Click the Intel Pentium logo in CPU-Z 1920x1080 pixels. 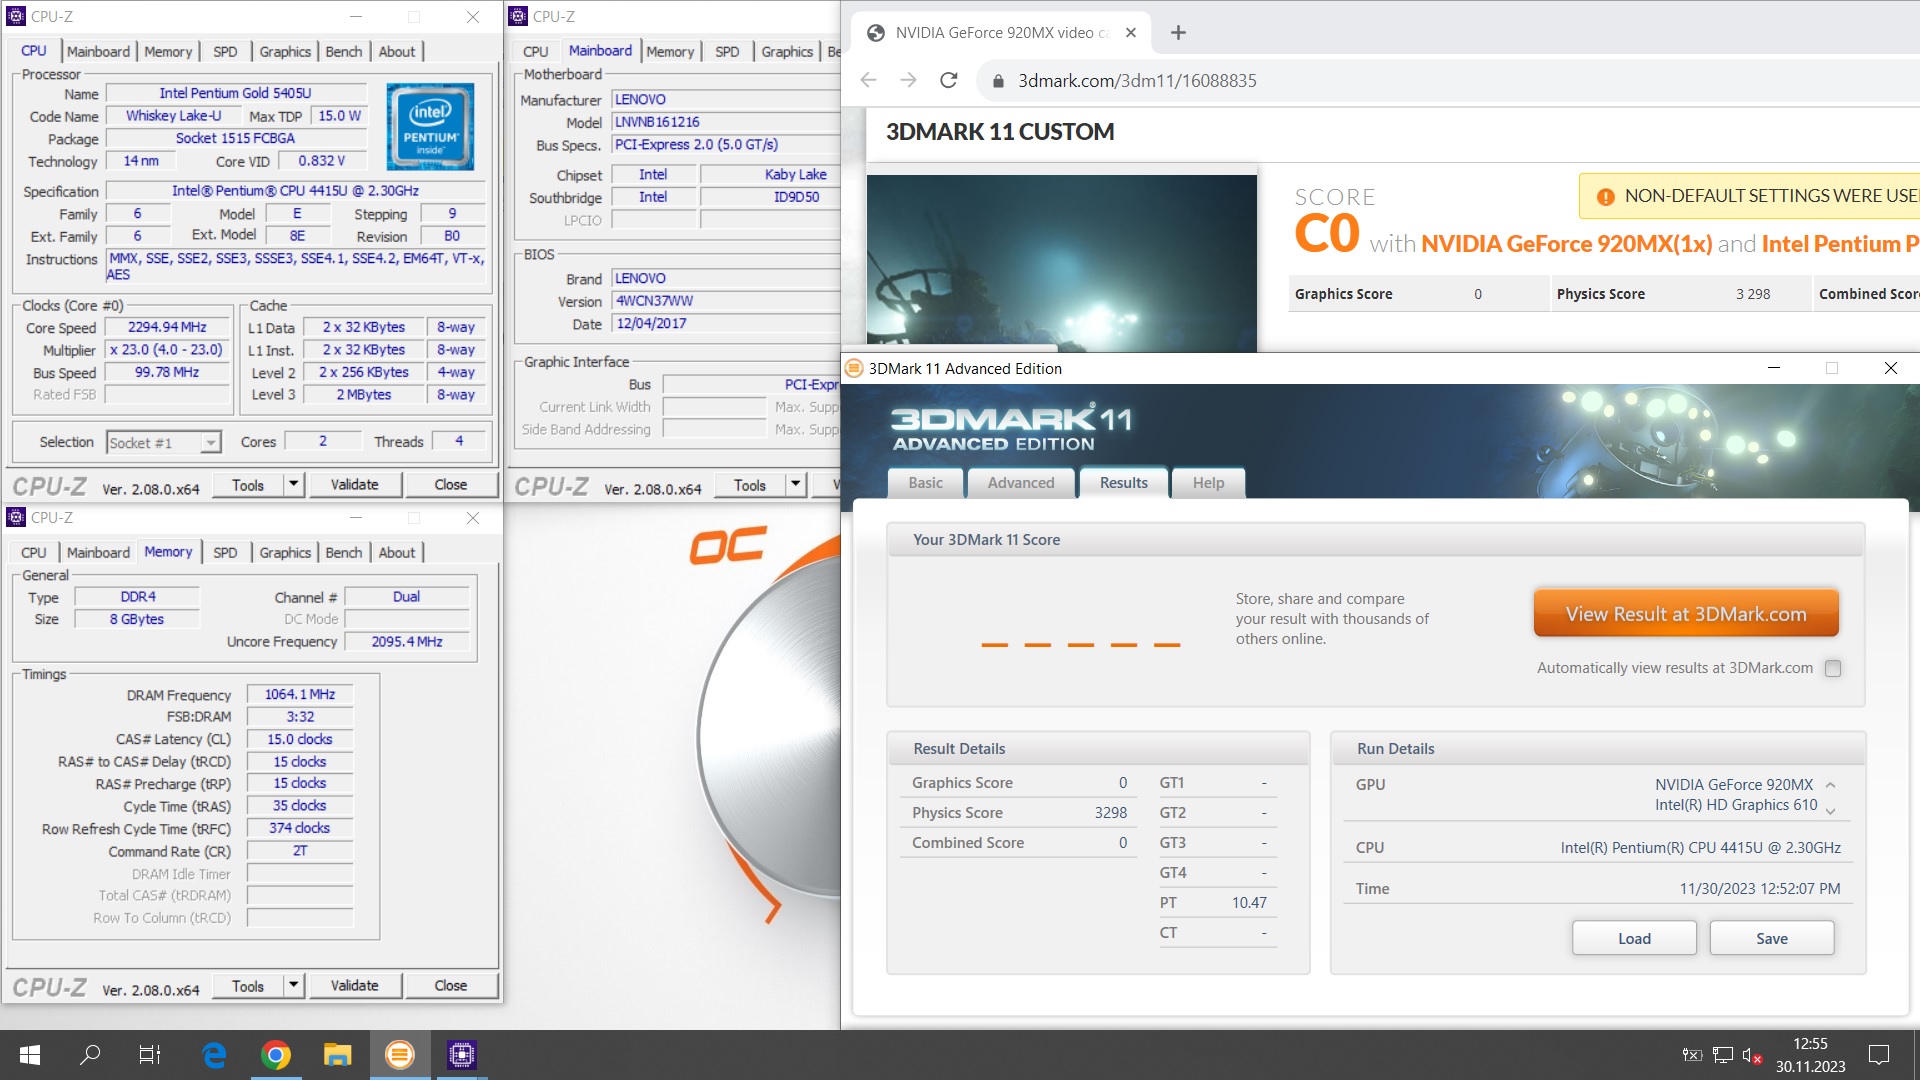point(430,126)
